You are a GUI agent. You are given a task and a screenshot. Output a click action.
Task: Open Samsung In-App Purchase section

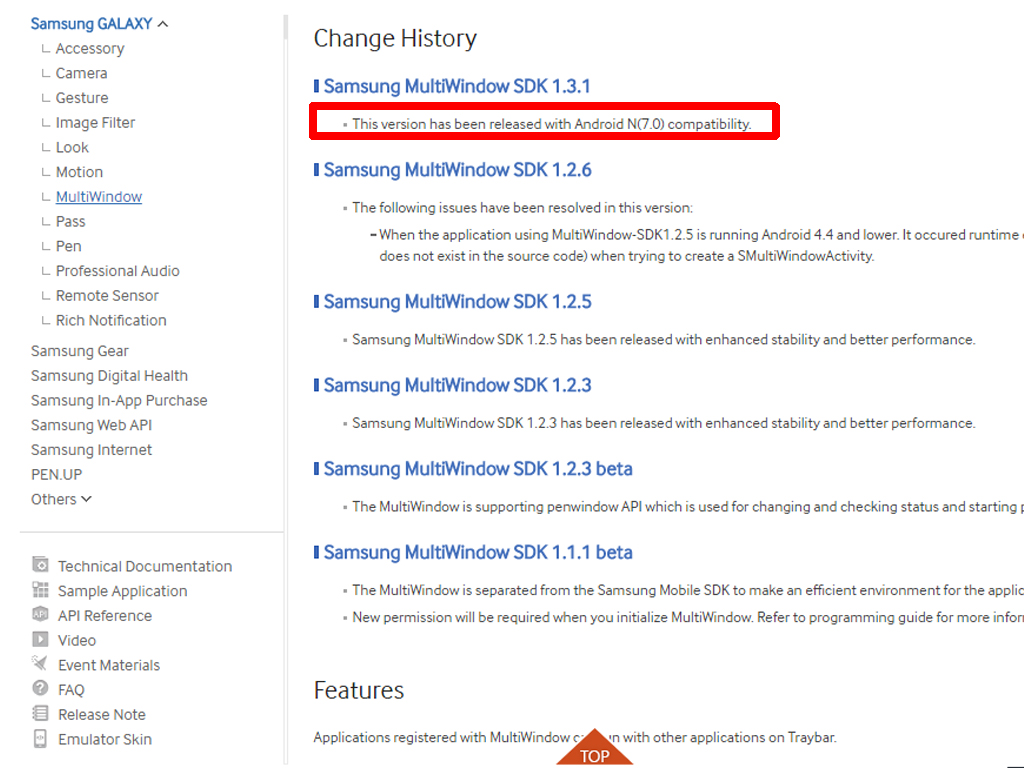[119, 400]
